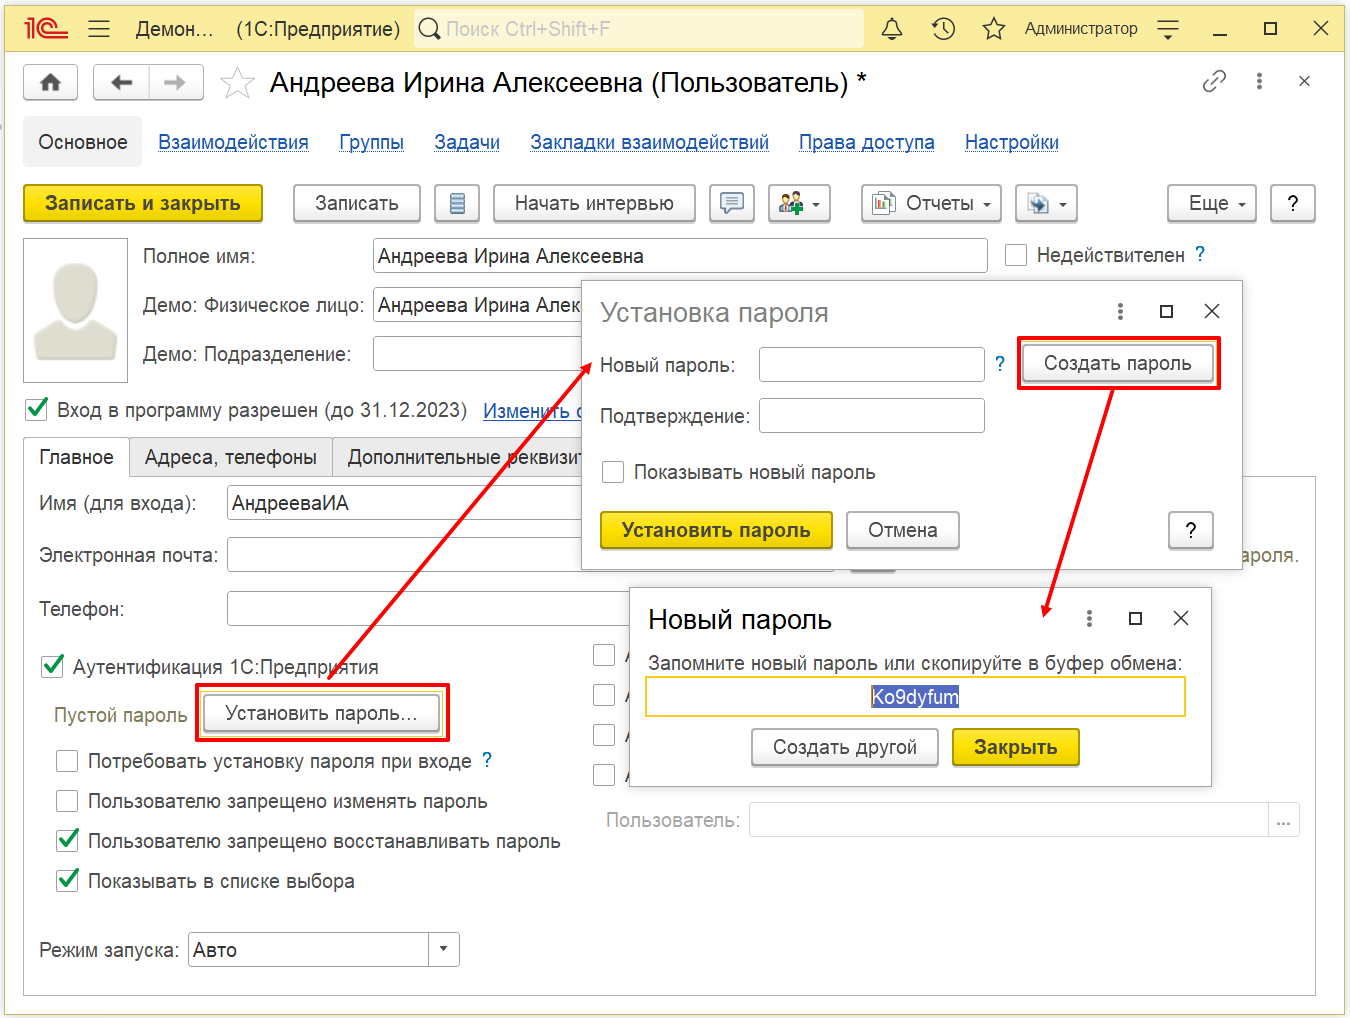Click Создать другой button
The width and height of the screenshot is (1350, 1018).
point(845,747)
